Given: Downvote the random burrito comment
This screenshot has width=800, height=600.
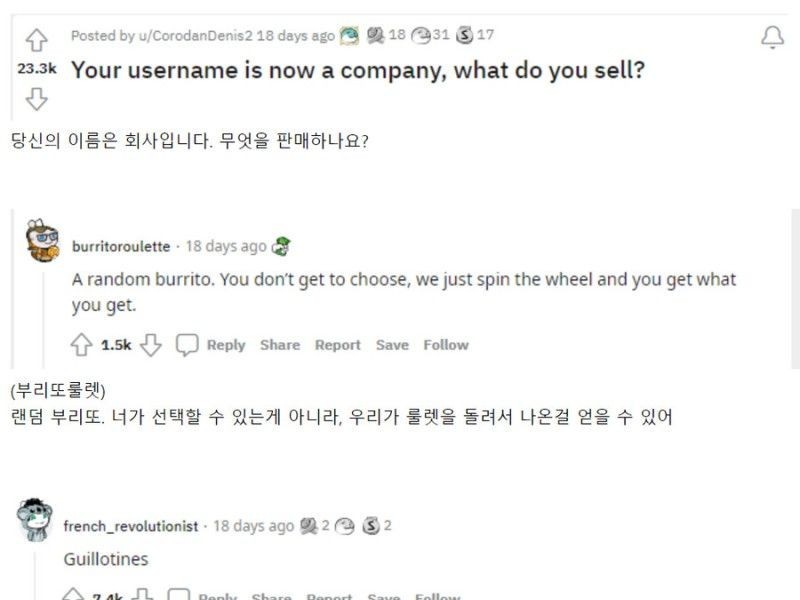Looking at the screenshot, I should [x=150, y=345].
